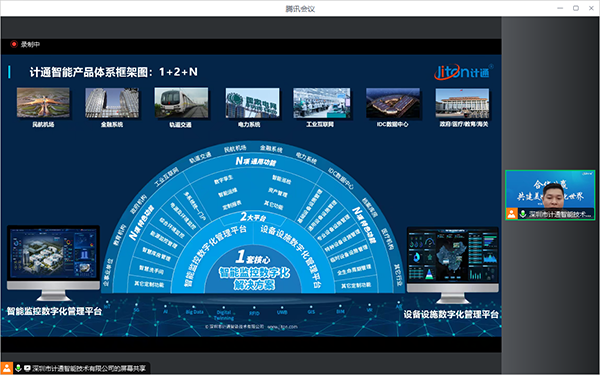Viewport: 600px width, 375px height.
Task: Click the www.jiton.com footer link
Action: 282,327
